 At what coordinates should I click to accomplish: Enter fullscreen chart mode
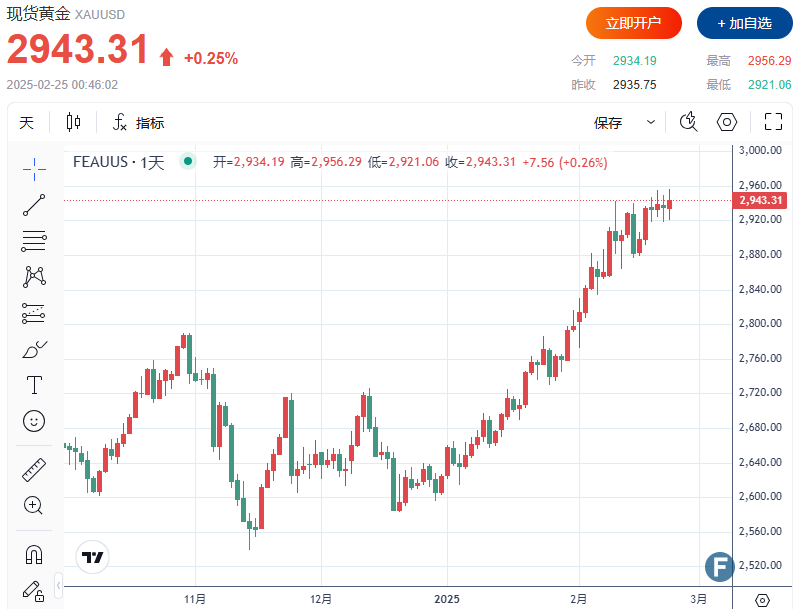pos(772,122)
